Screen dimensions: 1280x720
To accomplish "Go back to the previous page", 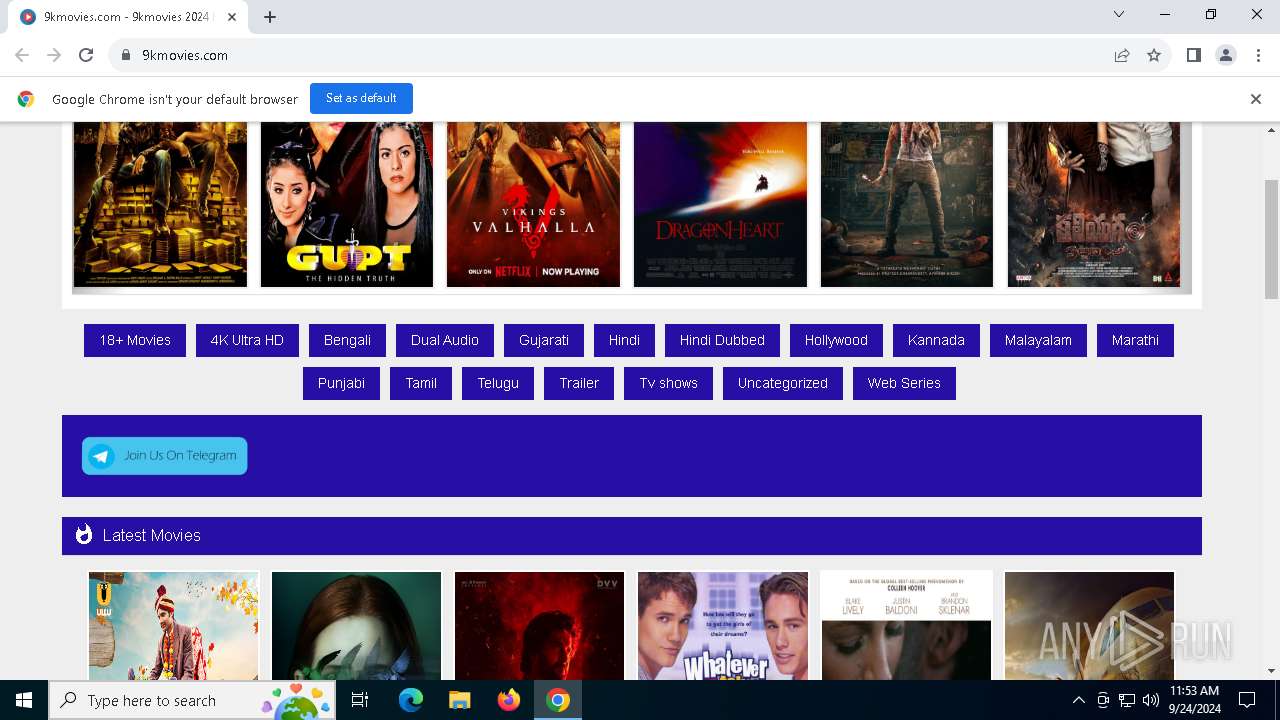I will coord(22,55).
